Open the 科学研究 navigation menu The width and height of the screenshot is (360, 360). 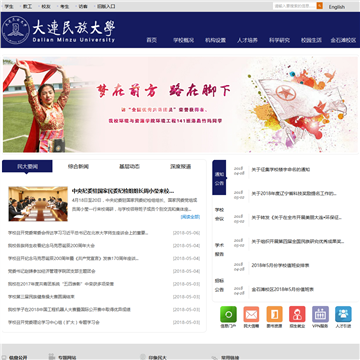279,40
